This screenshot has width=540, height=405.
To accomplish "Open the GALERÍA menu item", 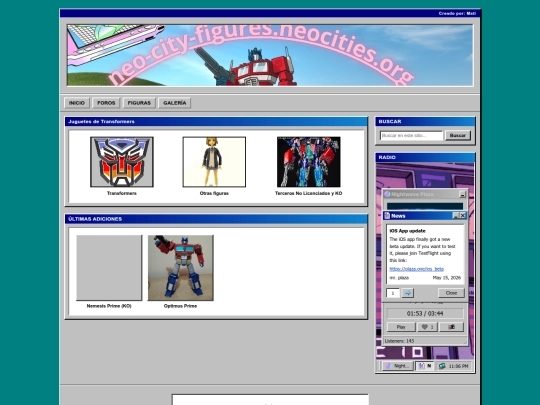I will point(175,103).
